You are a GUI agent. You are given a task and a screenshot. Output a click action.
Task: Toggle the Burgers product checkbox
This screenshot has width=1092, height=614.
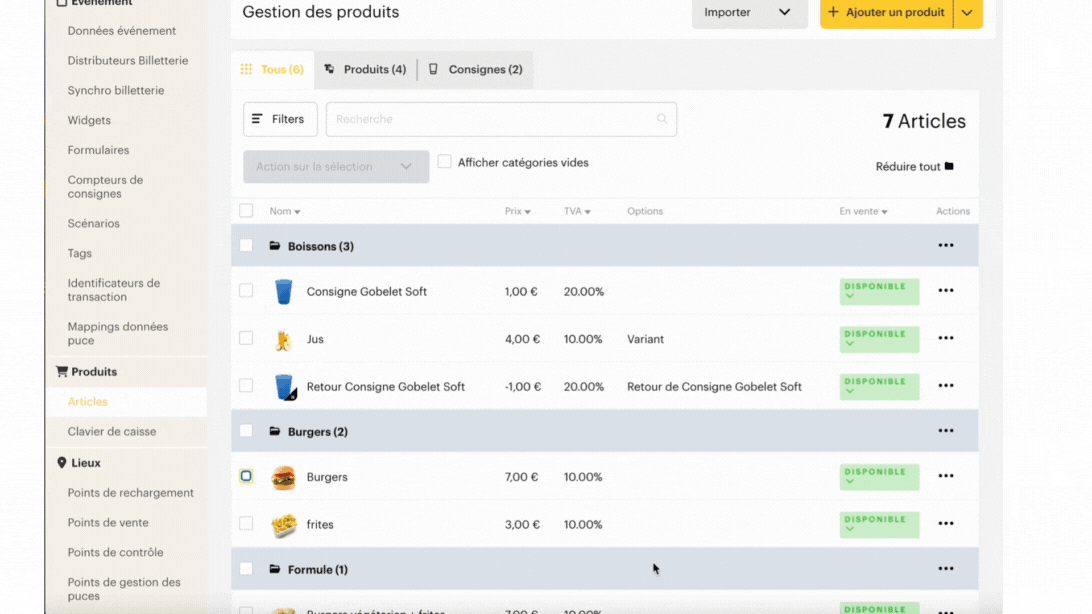tap(246, 476)
